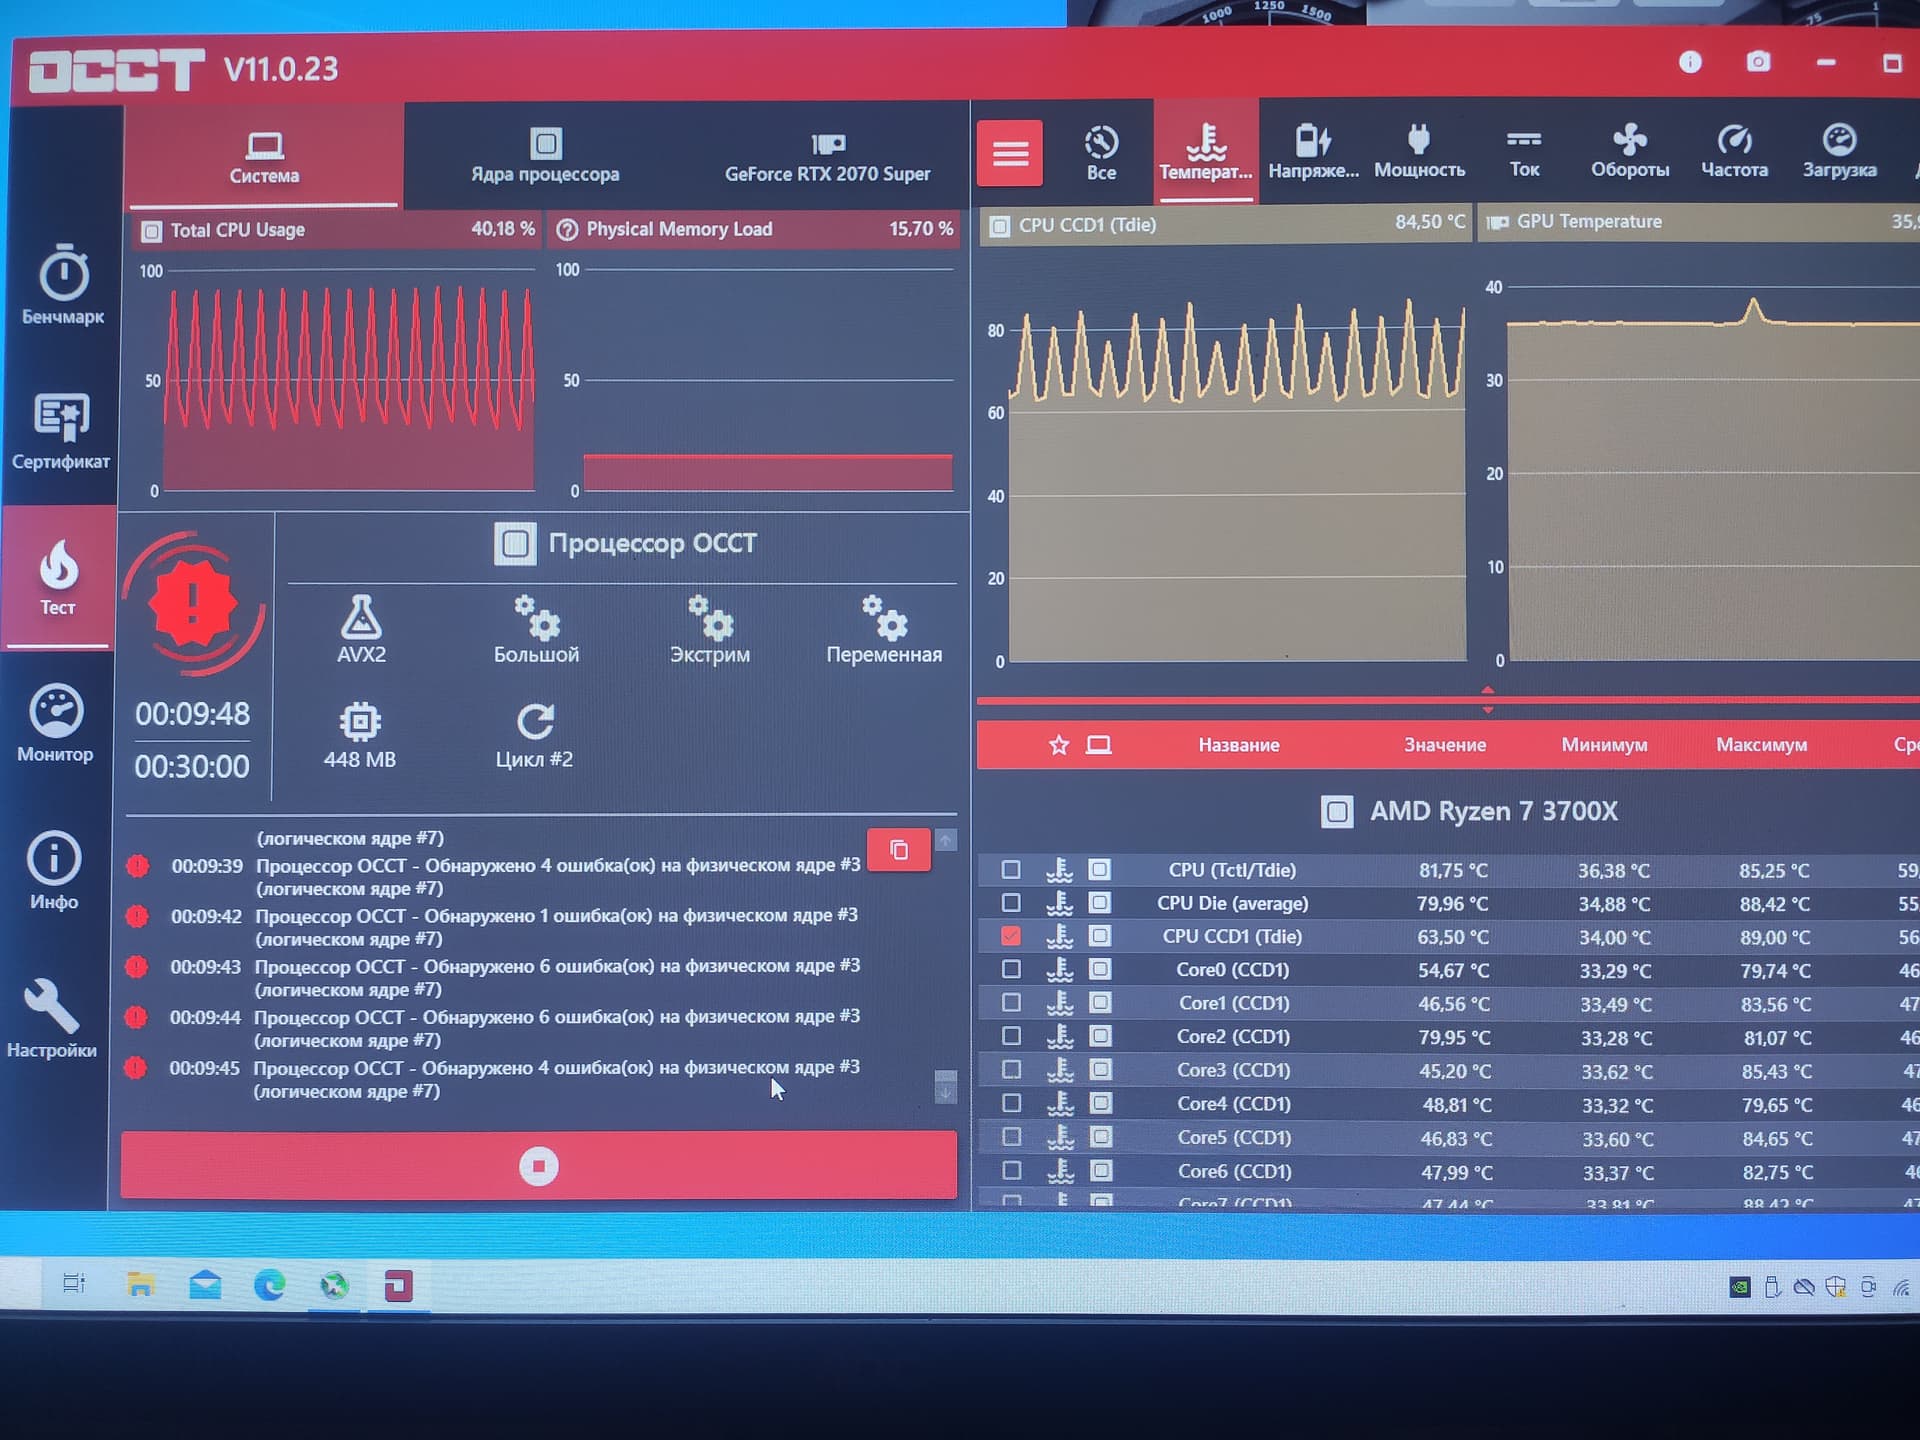Click the AVX2 instruction set option

pos(361,630)
